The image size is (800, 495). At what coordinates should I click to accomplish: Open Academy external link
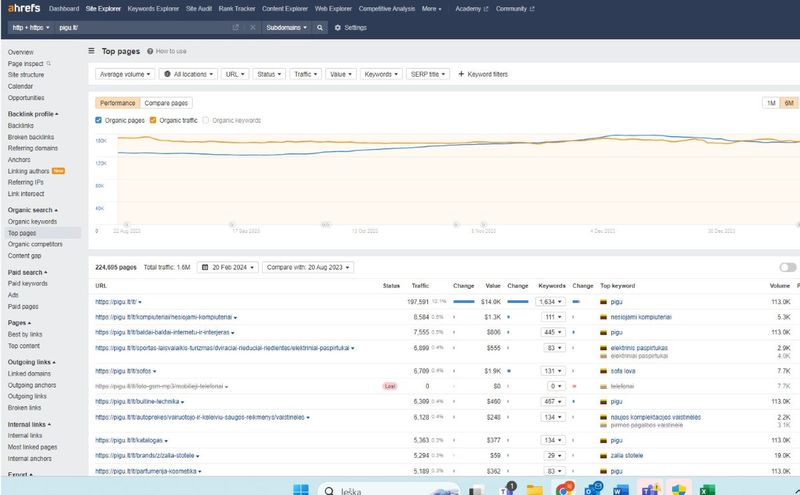471,9
